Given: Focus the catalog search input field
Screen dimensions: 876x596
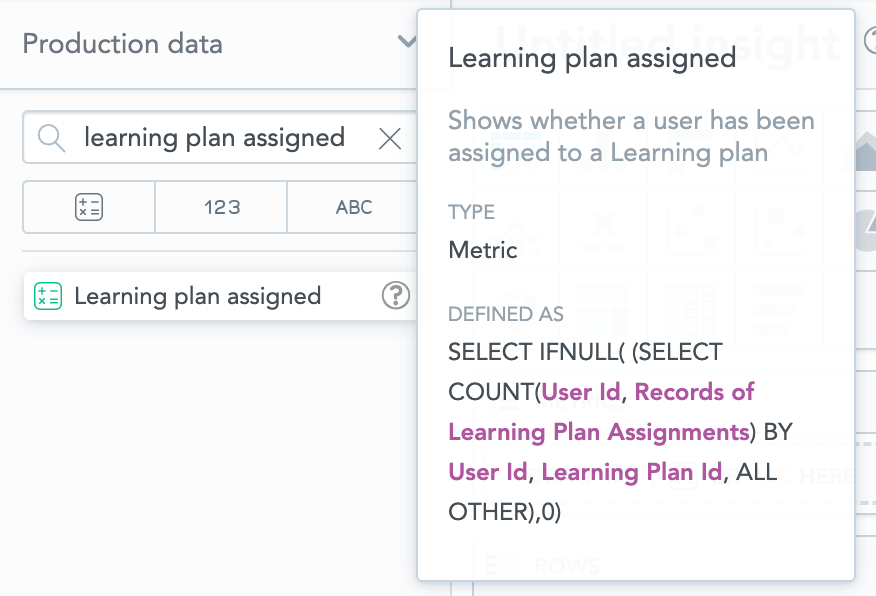Looking at the screenshot, I should click(214, 138).
